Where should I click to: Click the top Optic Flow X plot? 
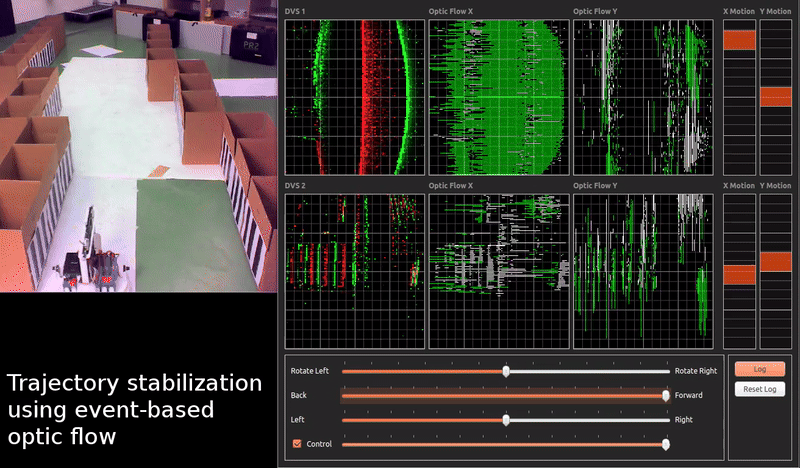497,97
